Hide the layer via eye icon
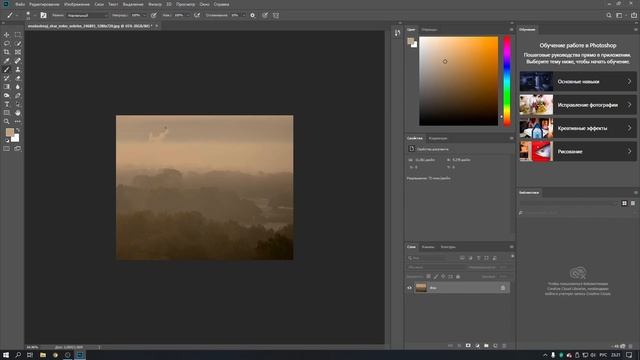This screenshot has height=360, width=640. (409, 288)
